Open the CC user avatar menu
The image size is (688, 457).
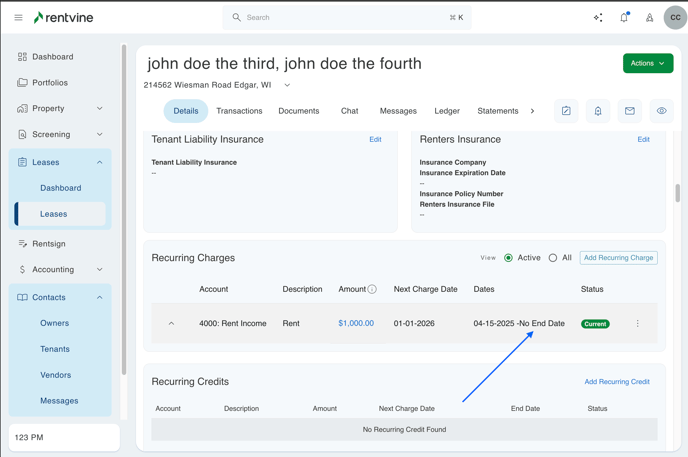[x=675, y=17]
